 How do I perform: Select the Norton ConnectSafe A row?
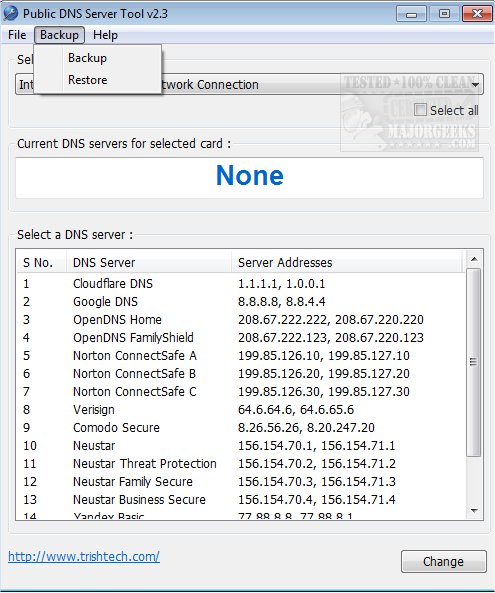coord(241,355)
